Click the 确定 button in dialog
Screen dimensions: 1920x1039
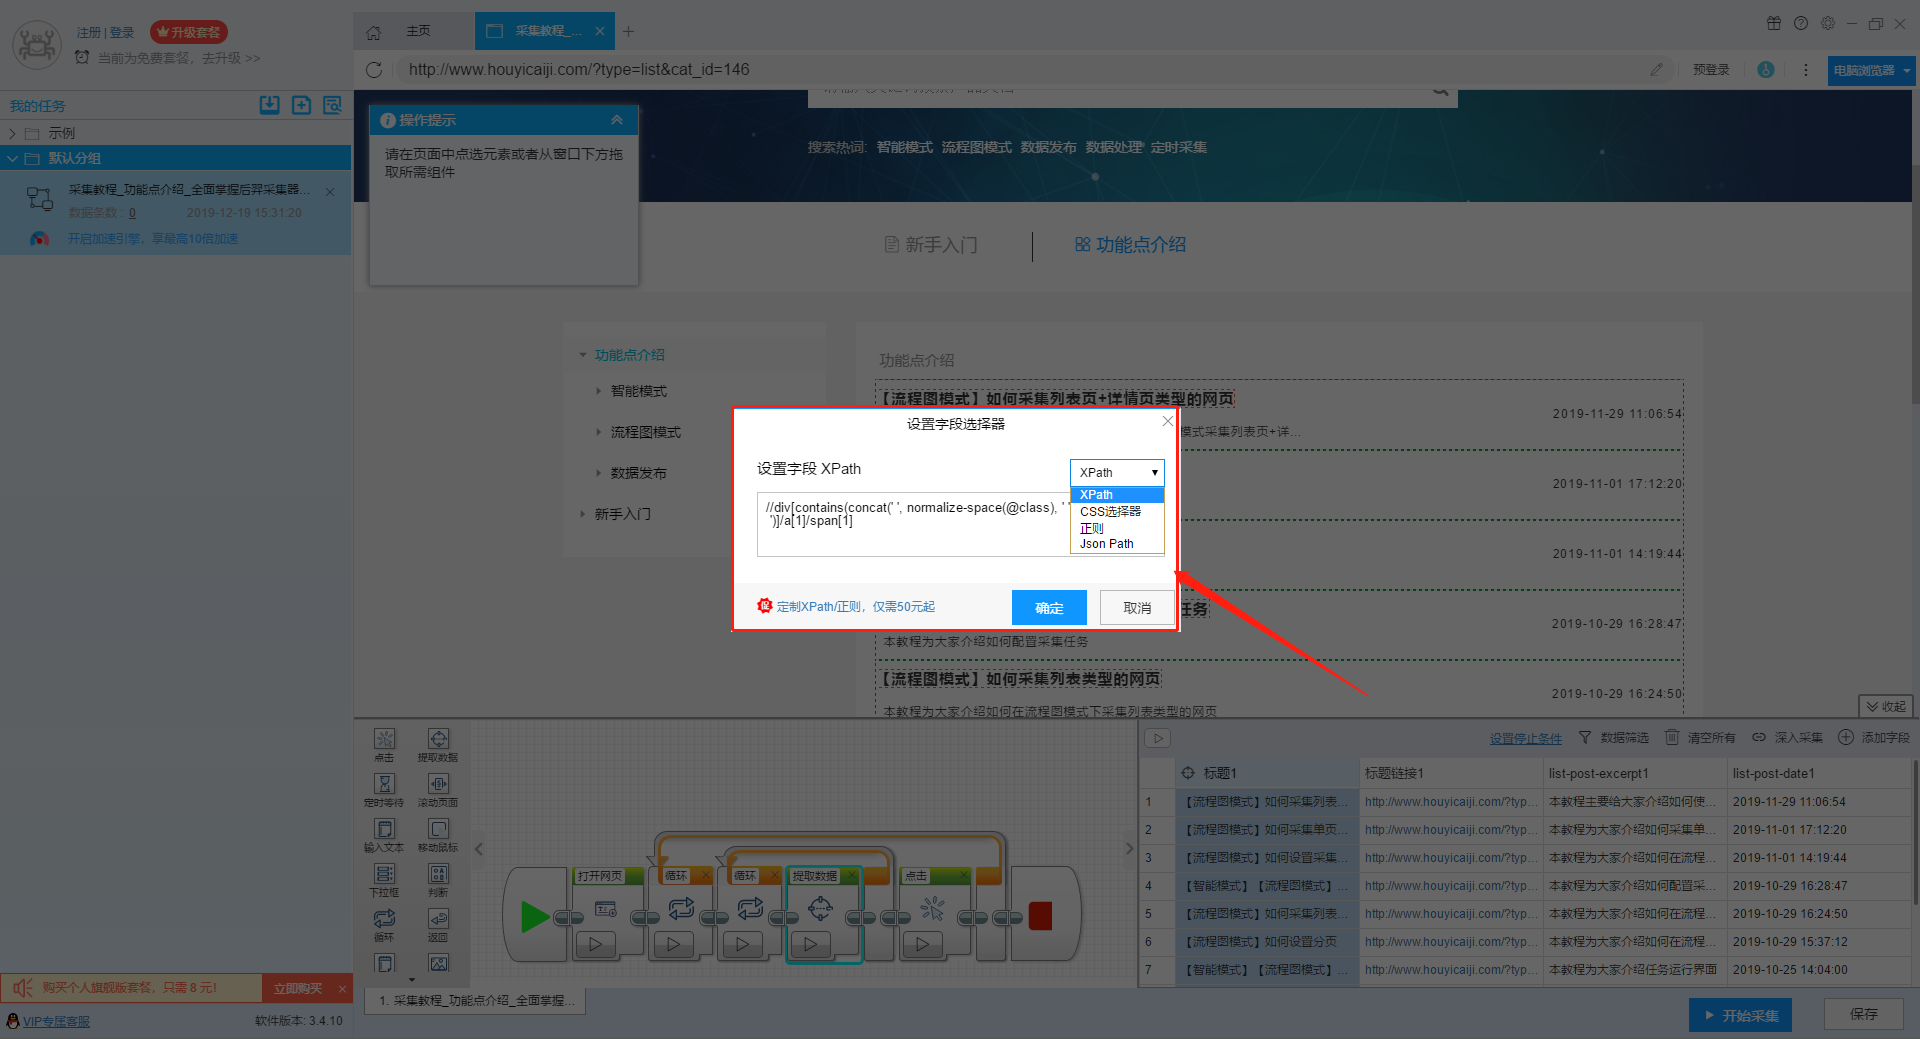point(1049,607)
